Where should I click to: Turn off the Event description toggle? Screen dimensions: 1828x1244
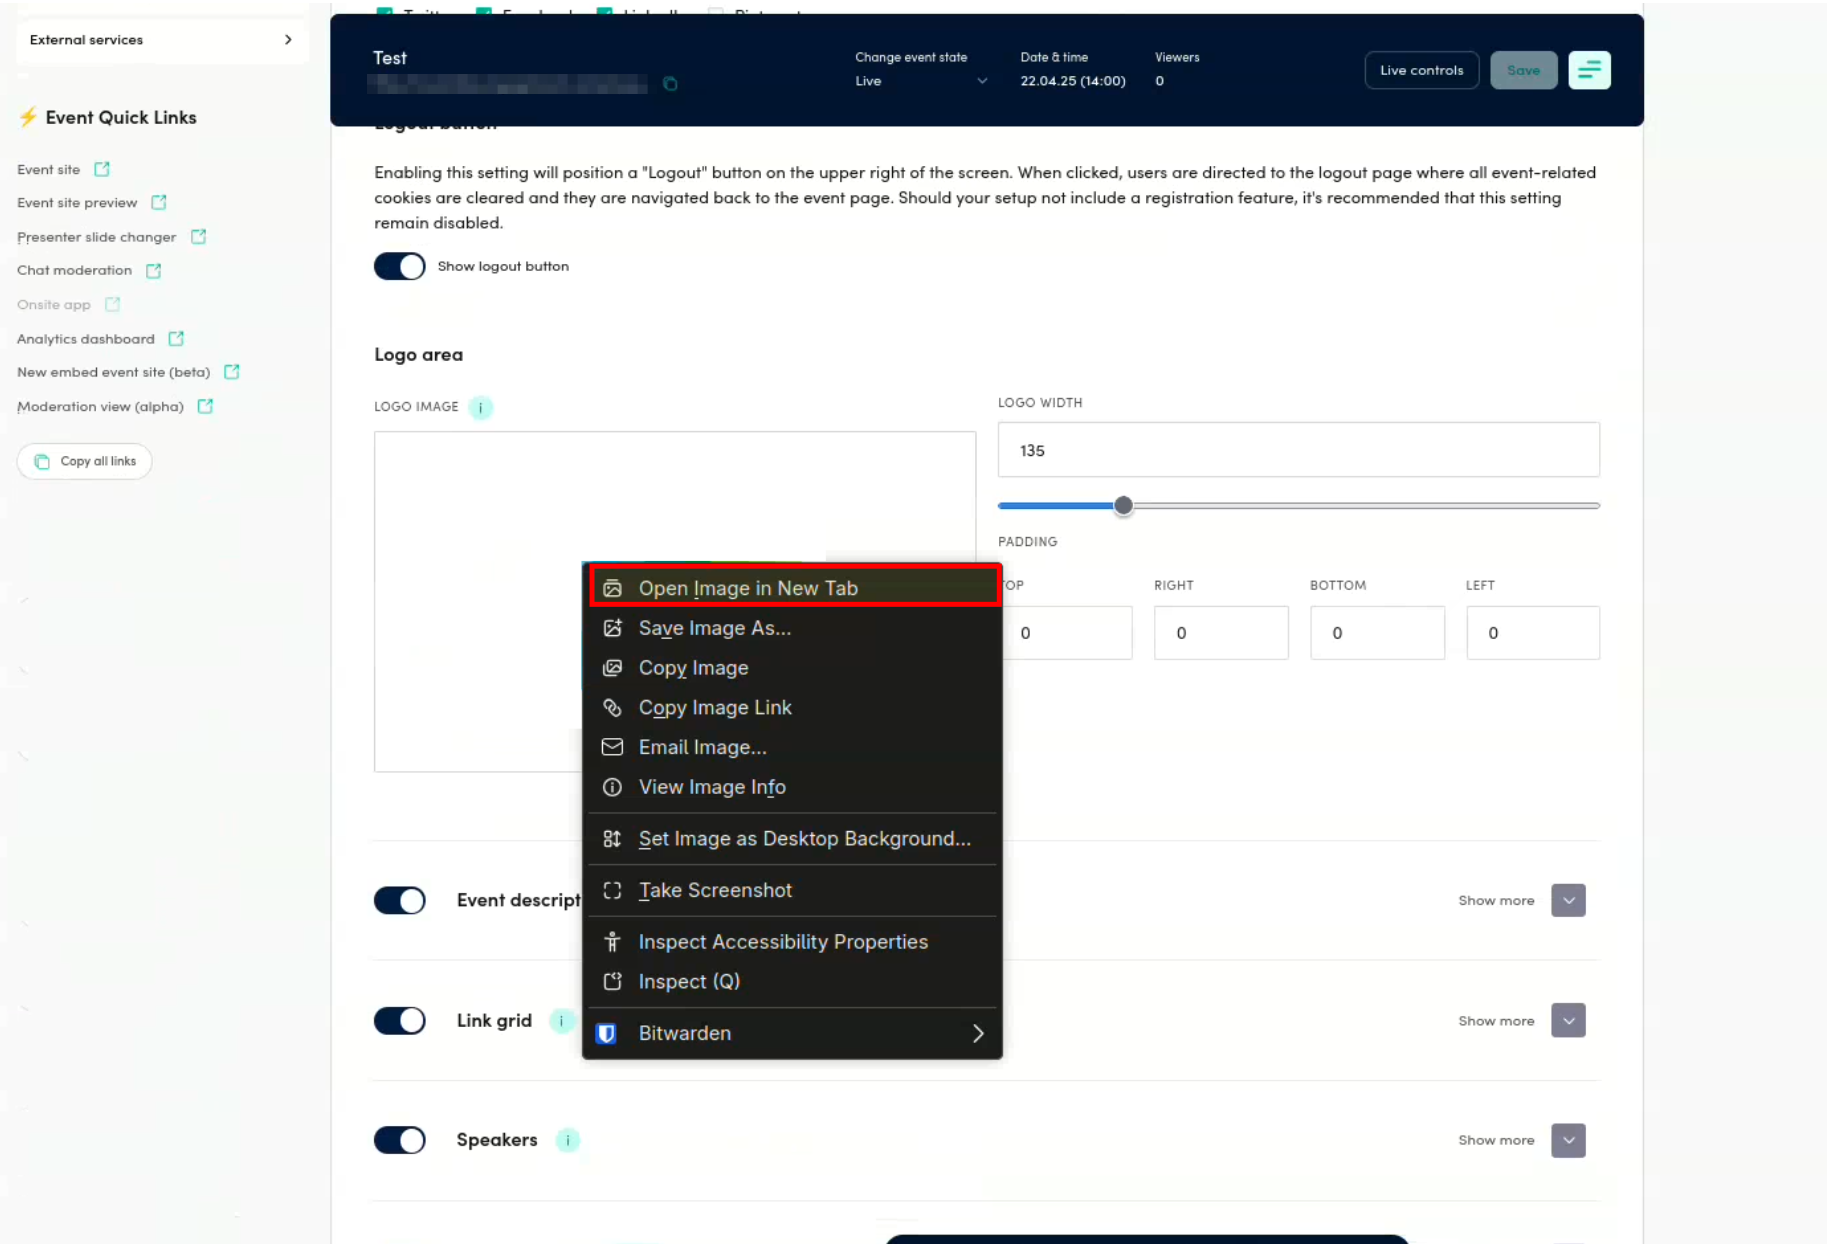(x=399, y=900)
